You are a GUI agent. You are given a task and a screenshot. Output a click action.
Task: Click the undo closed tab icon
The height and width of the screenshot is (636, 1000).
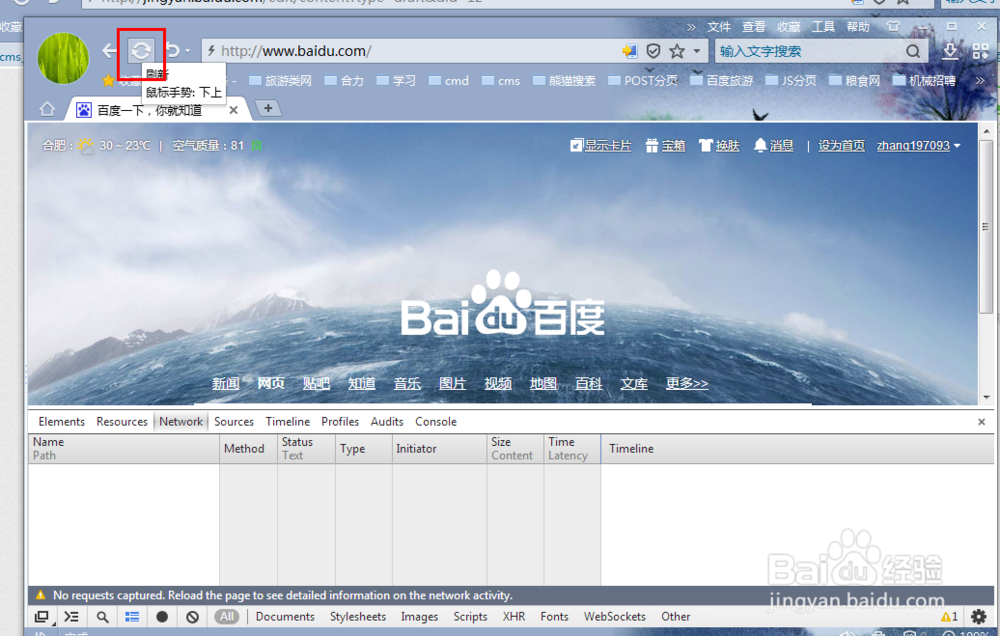(172, 50)
